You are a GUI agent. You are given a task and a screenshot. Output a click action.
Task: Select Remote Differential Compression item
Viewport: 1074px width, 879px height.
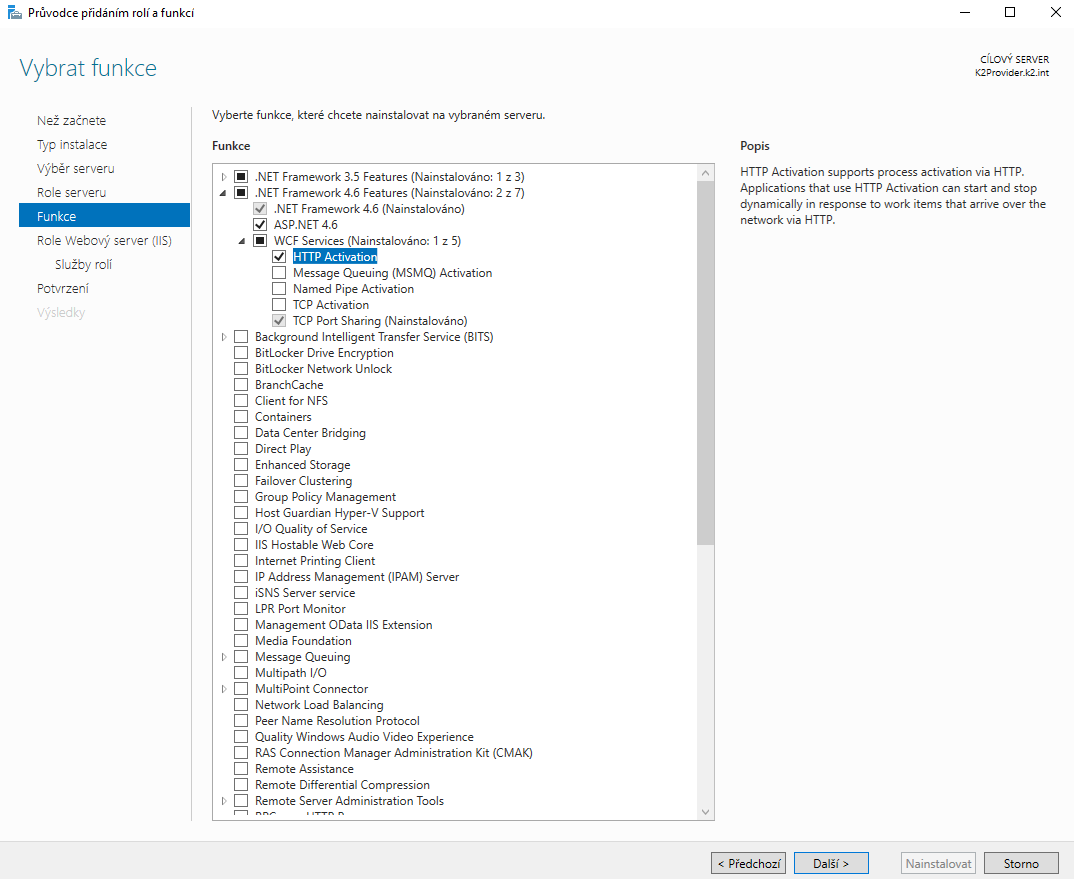point(342,785)
